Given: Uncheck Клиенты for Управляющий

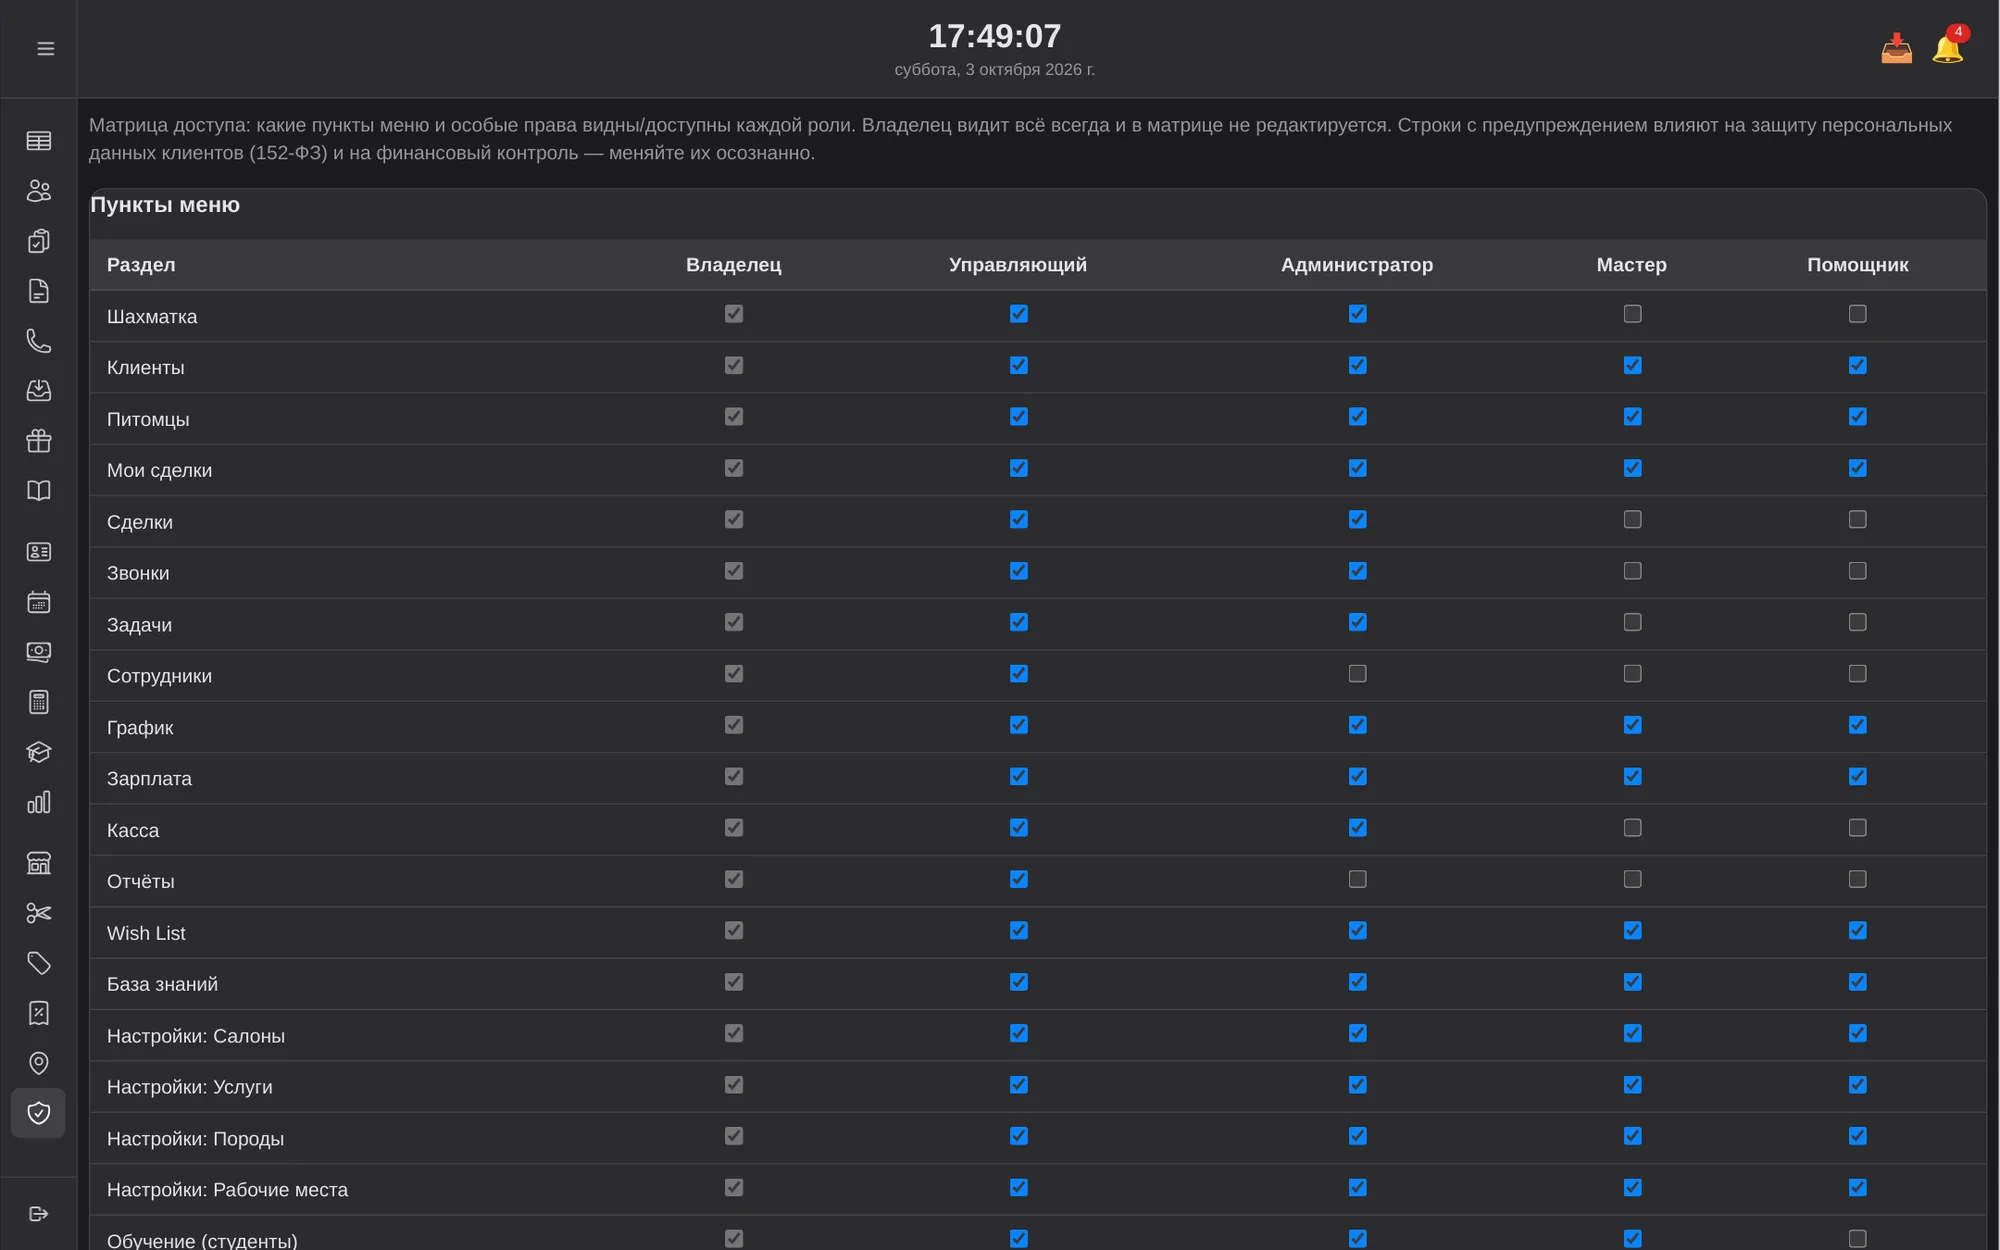Looking at the screenshot, I should pos(1018,365).
